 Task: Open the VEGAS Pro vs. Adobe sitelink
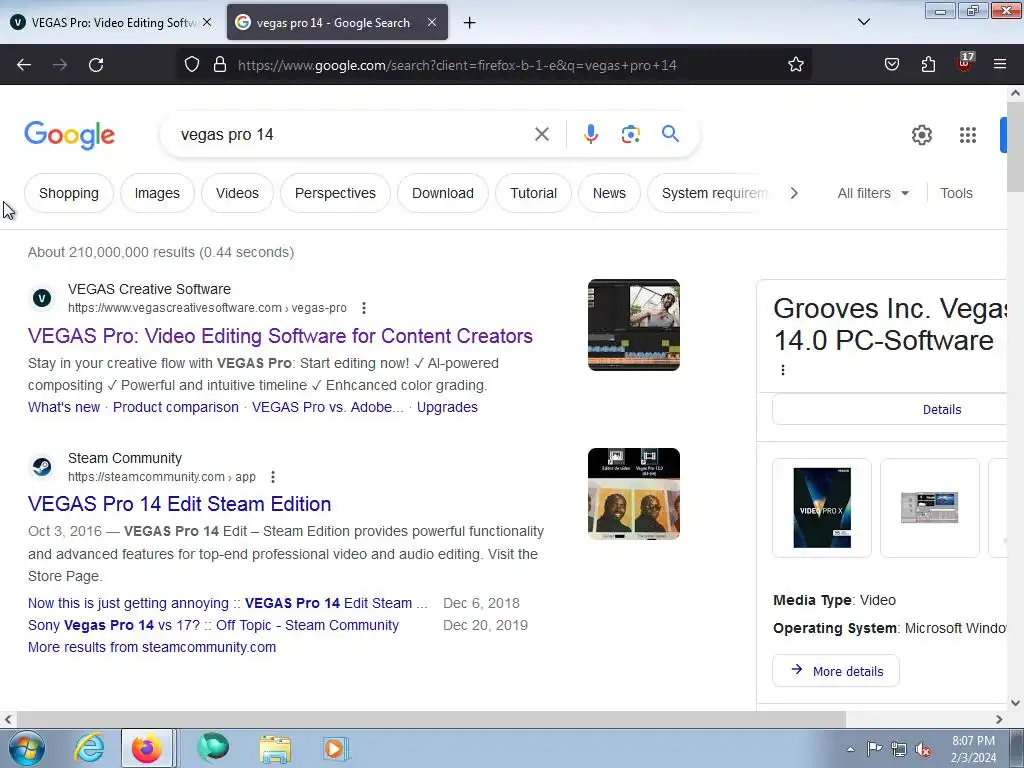[327, 408]
